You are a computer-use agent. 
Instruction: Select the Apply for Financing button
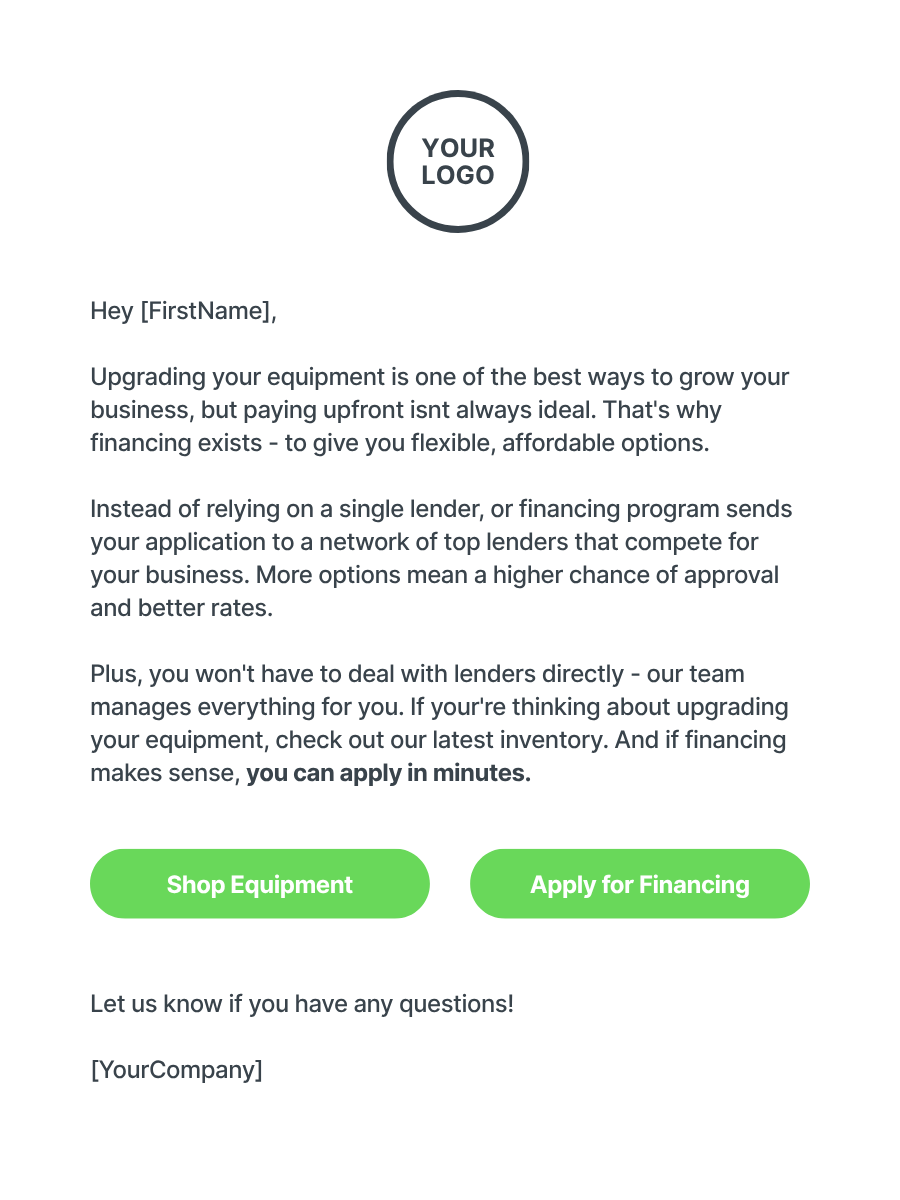click(640, 884)
